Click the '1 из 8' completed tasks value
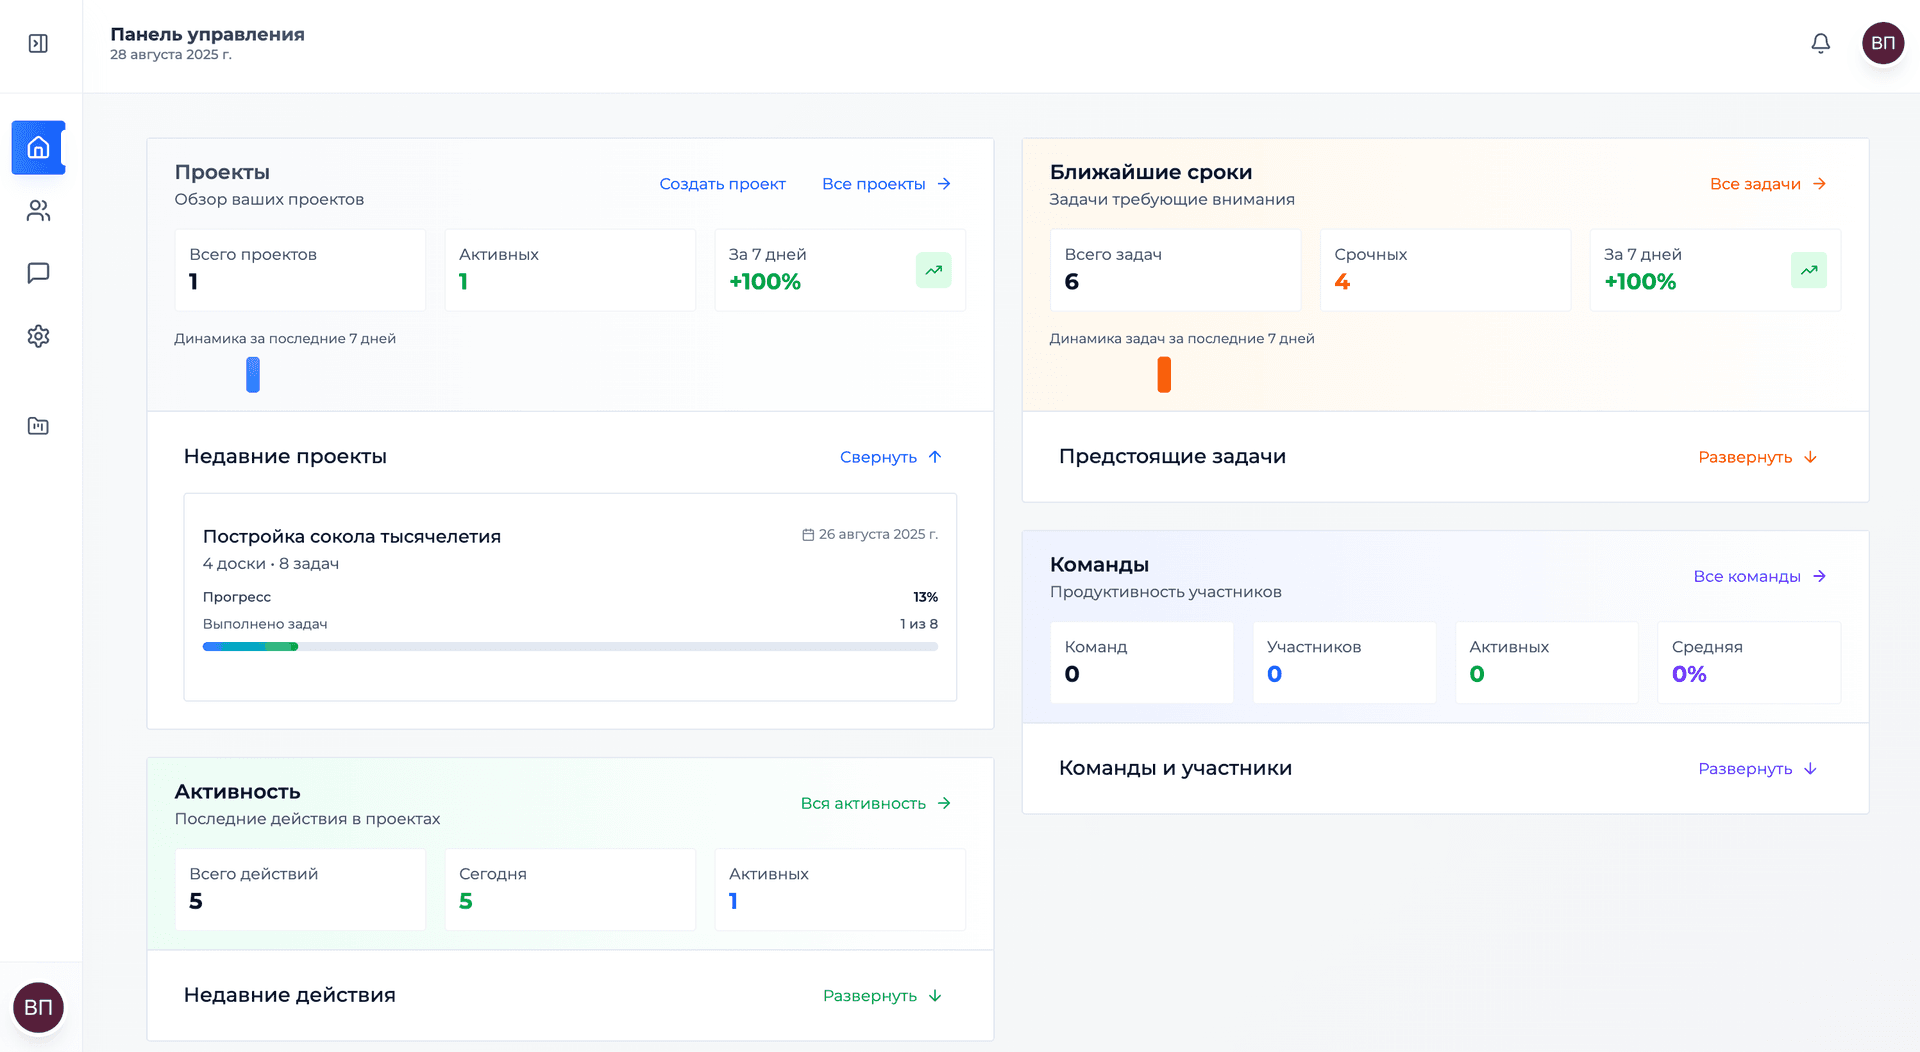The image size is (1920, 1052). click(919, 624)
